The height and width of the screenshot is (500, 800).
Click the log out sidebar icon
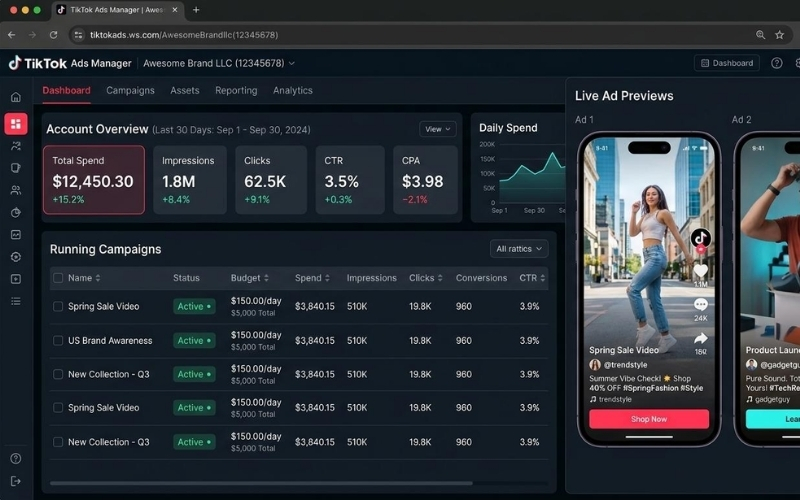[16, 481]
